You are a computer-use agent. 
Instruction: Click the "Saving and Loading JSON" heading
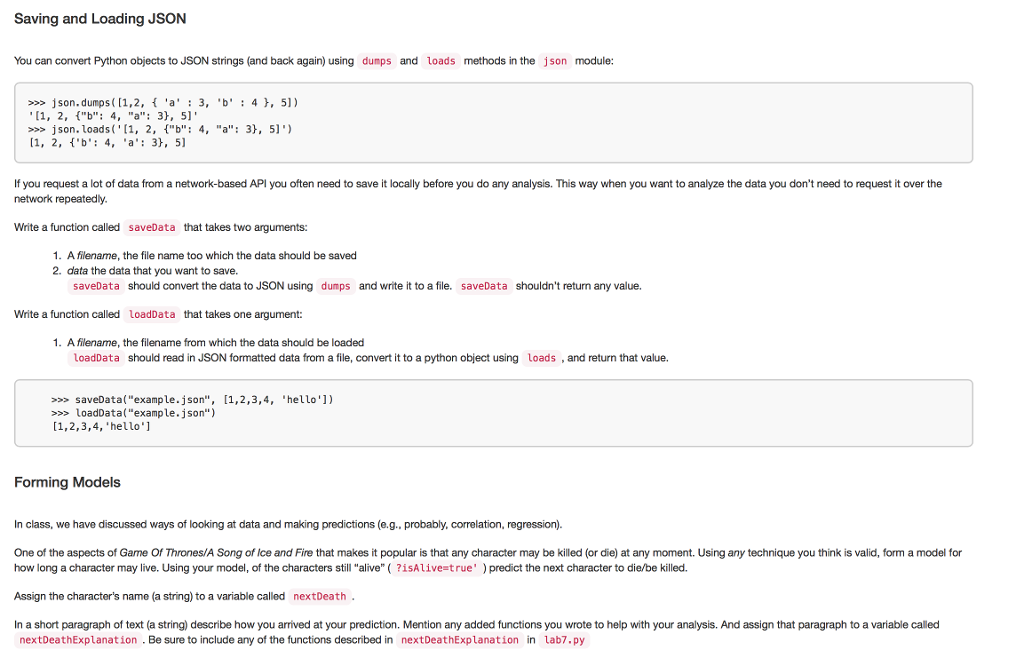(100, 19)
